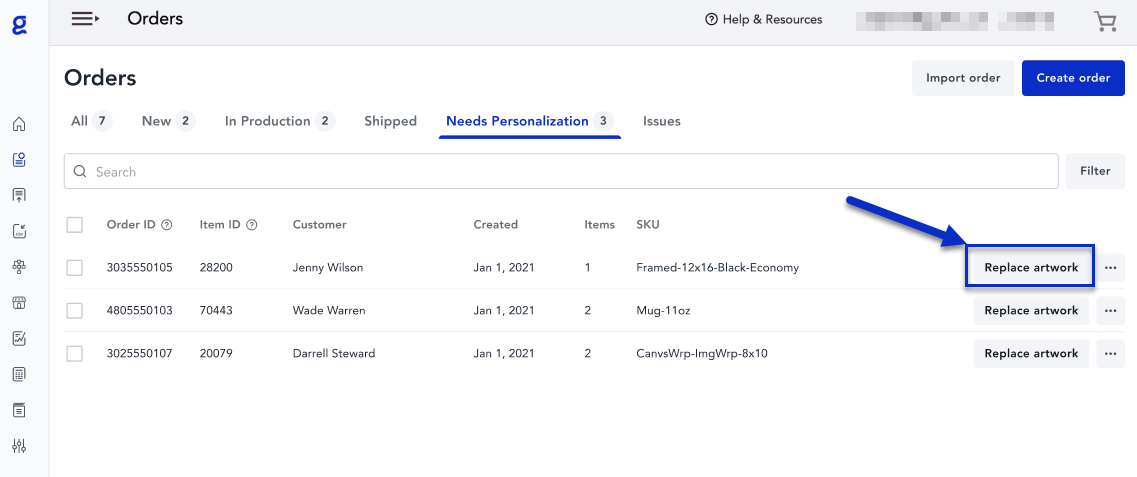
Task: Click the Import order button
Action: pyautogui.click(x=962, y=78)
